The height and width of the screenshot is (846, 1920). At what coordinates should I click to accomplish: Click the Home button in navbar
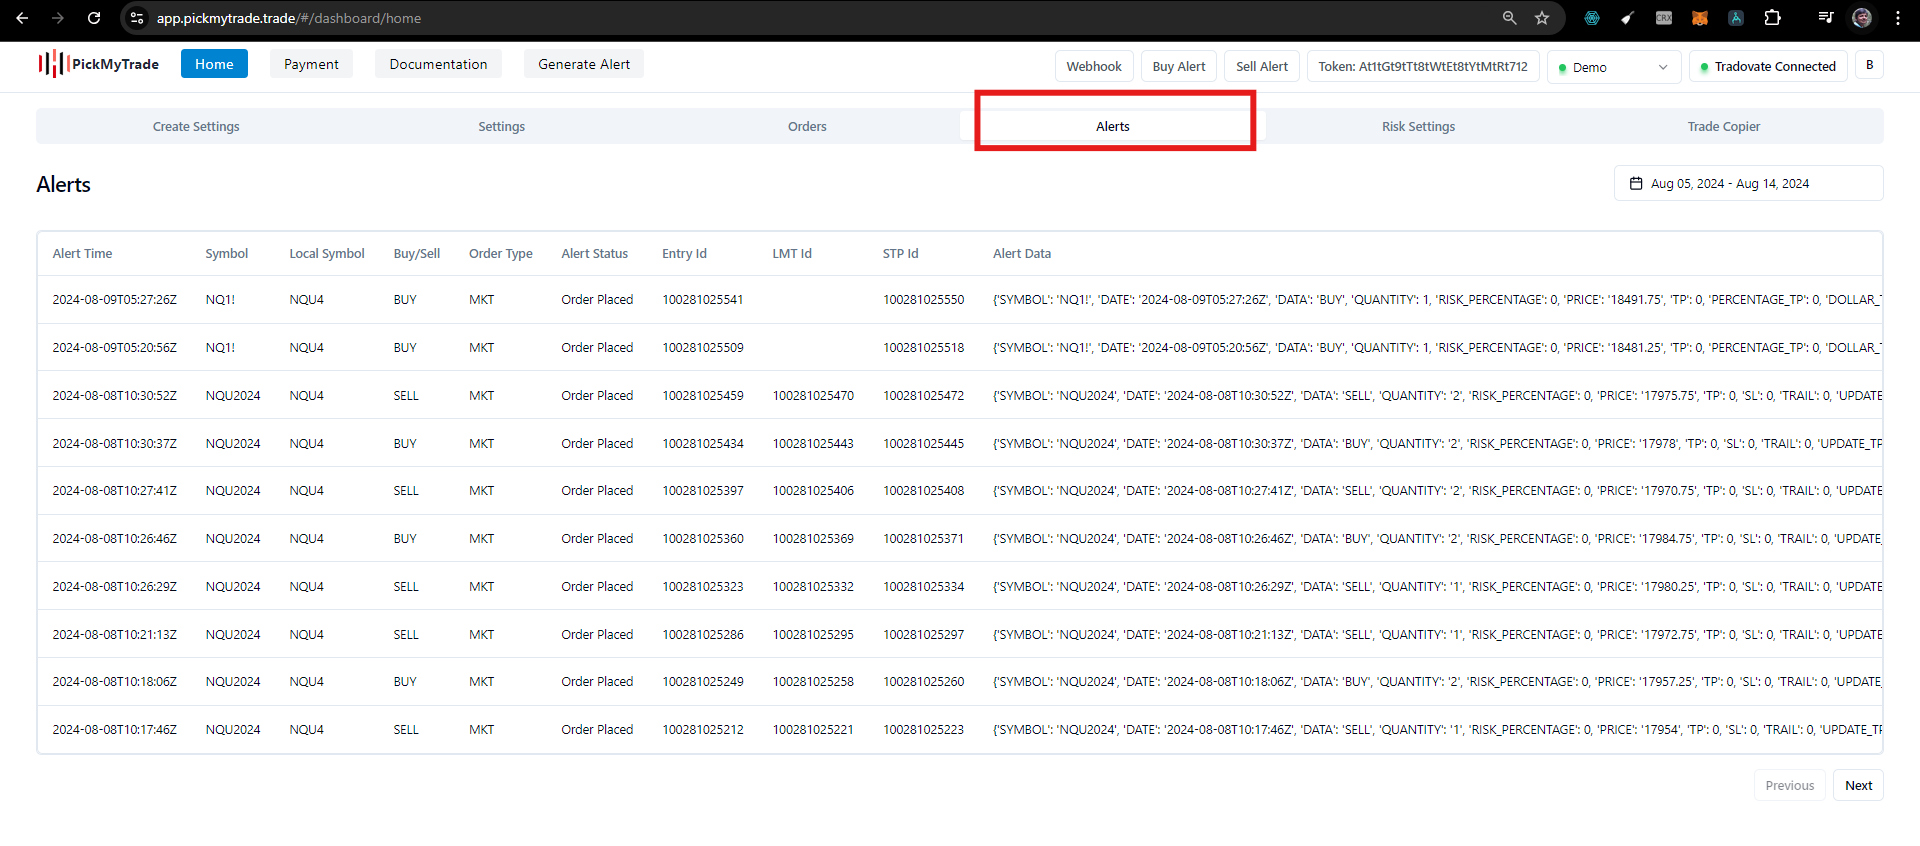[x=214, y=64]
